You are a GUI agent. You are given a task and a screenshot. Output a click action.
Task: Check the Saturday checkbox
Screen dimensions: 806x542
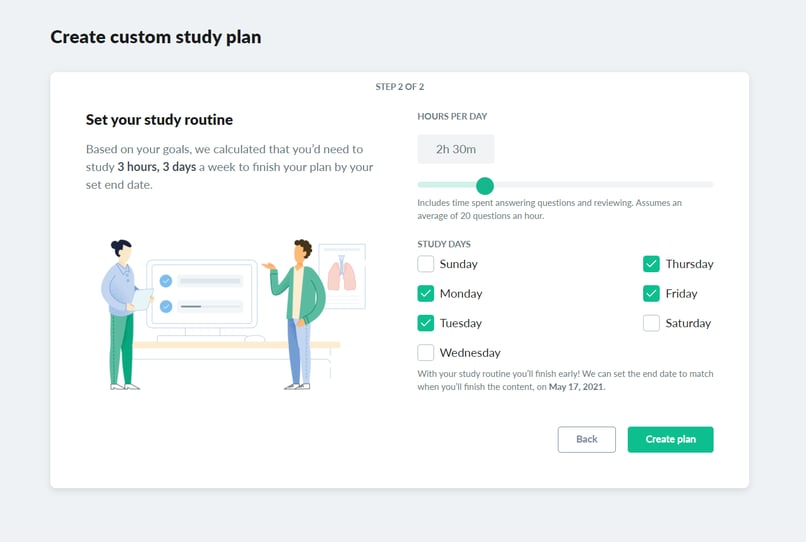click(651, 323)
